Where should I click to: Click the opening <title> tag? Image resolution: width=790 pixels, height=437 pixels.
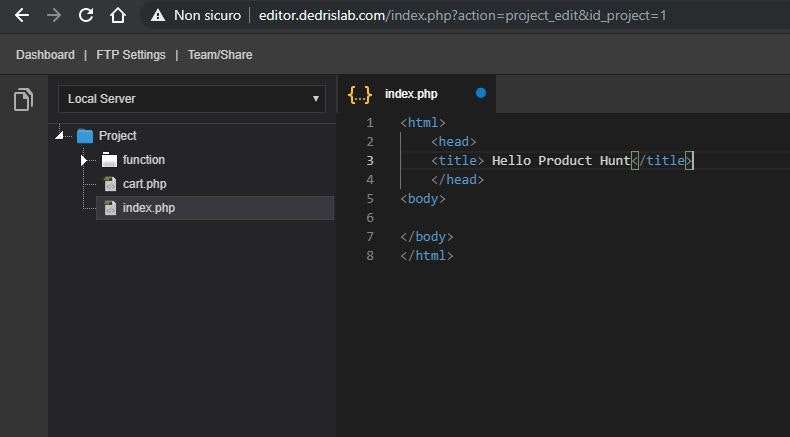[x=457, y=161]
